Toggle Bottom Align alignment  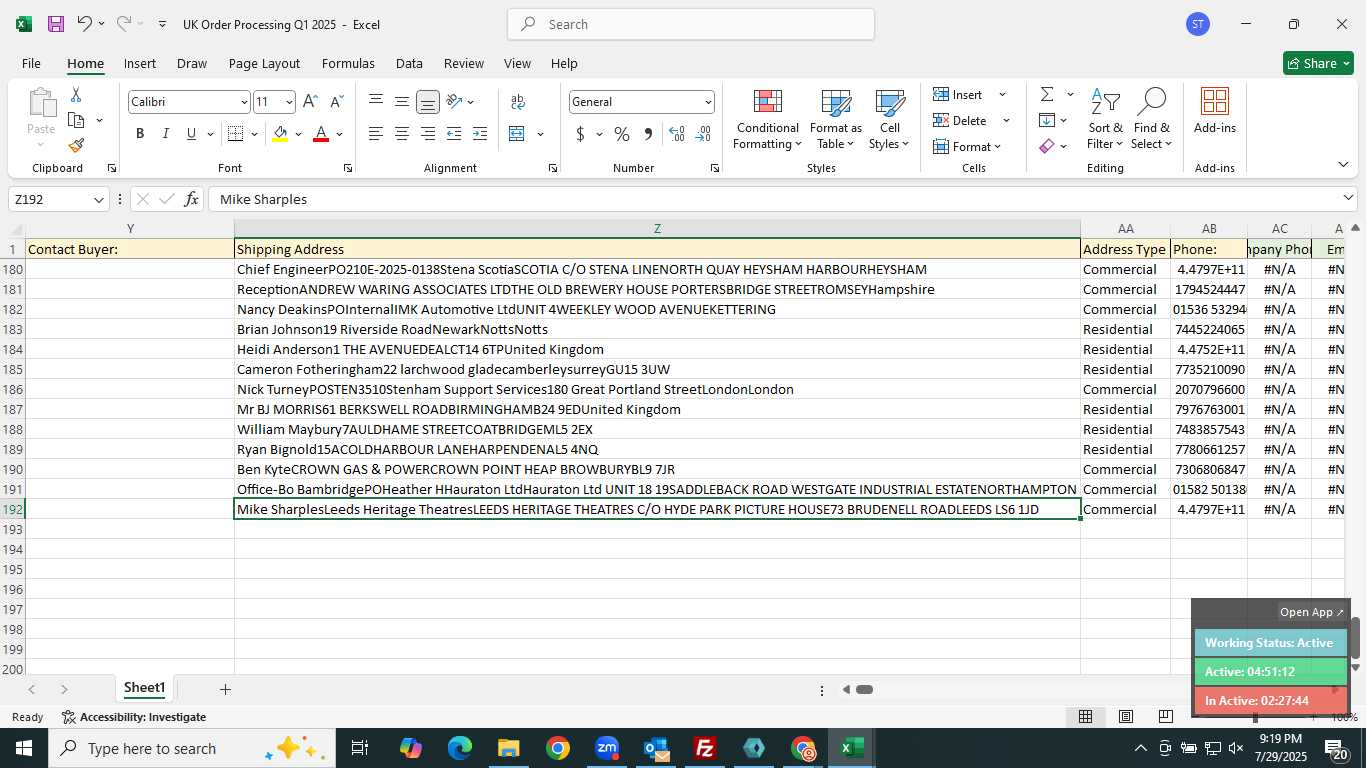[428, 102]
